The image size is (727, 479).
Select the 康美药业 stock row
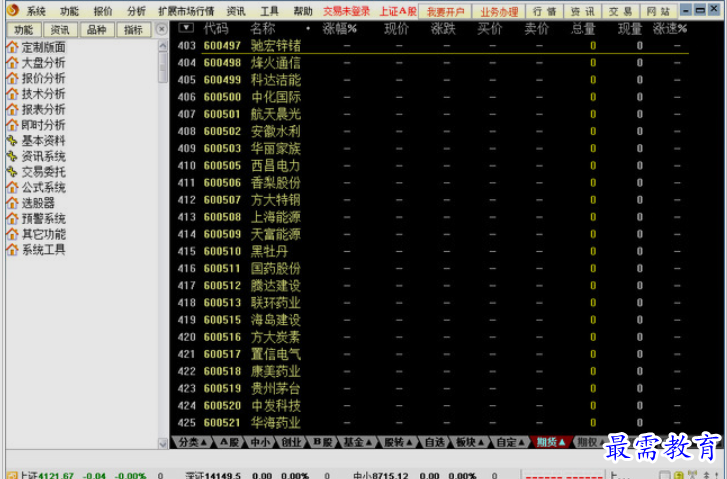coord(432,371)
